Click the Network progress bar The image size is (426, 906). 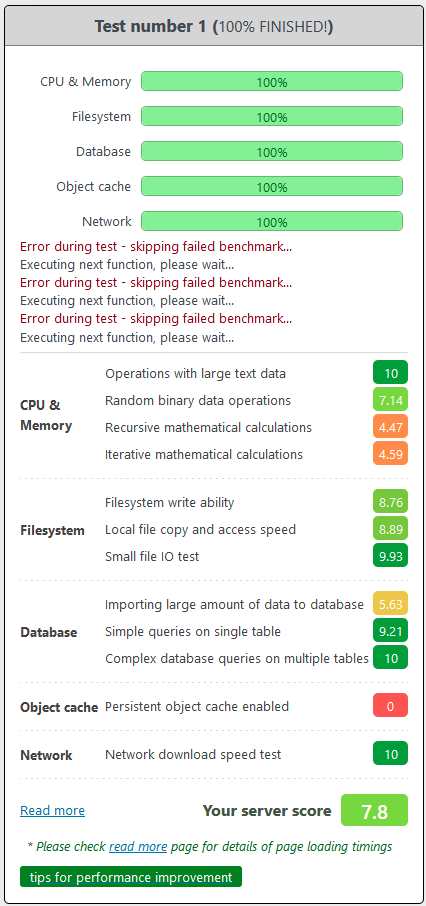[272, 221]
